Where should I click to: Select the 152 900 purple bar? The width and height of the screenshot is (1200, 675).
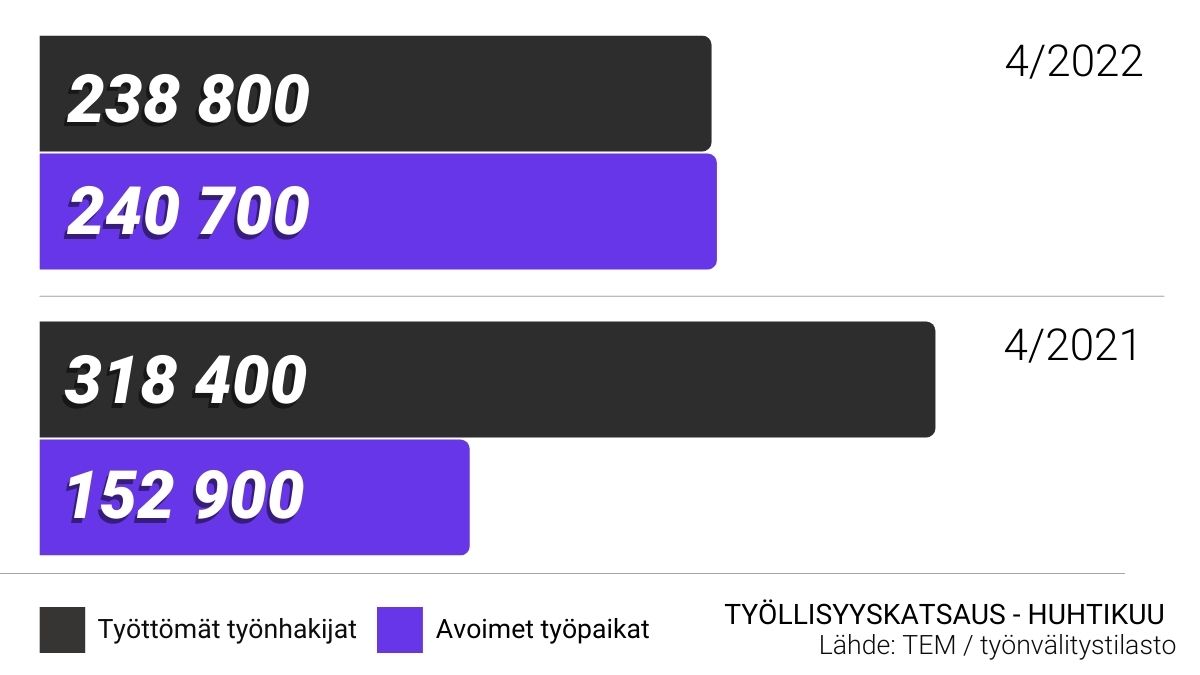click(x=255, y=497)
